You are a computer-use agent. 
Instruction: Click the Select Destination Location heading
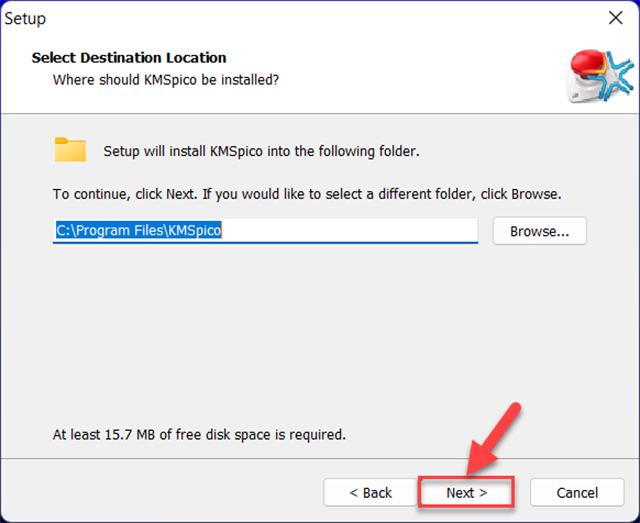coord(129,58)
